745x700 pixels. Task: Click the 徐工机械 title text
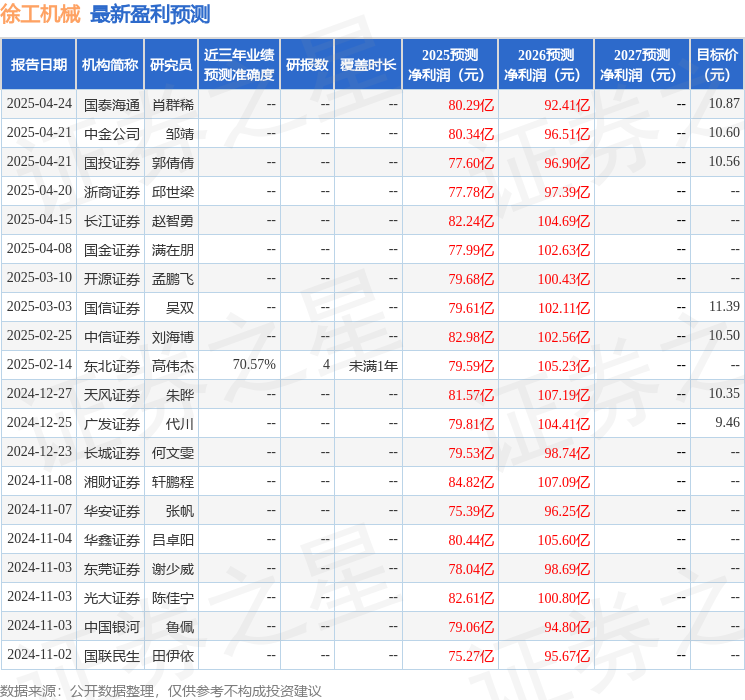[x=40, y=14]
